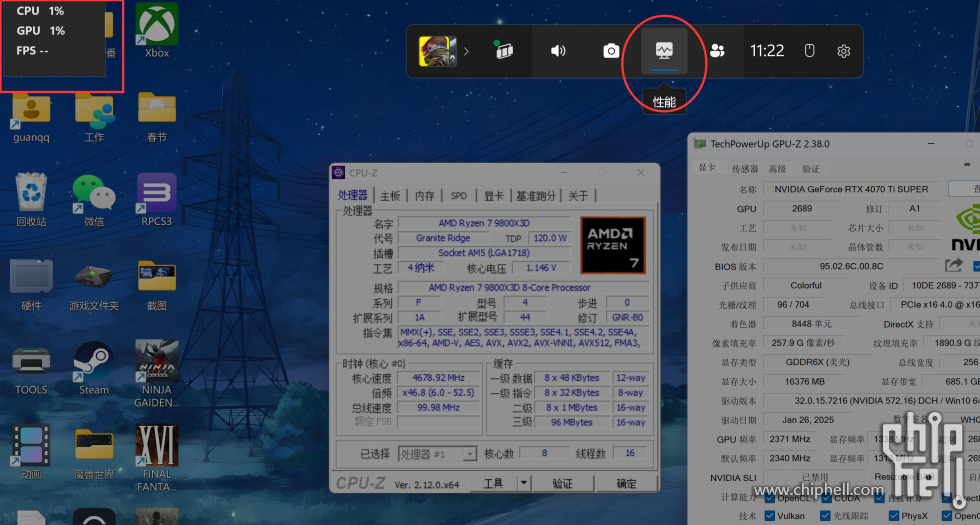Launch 微信 WeChat from desktop
The image size is (980, 525).
pyautogui.click(x=94, y=200)
